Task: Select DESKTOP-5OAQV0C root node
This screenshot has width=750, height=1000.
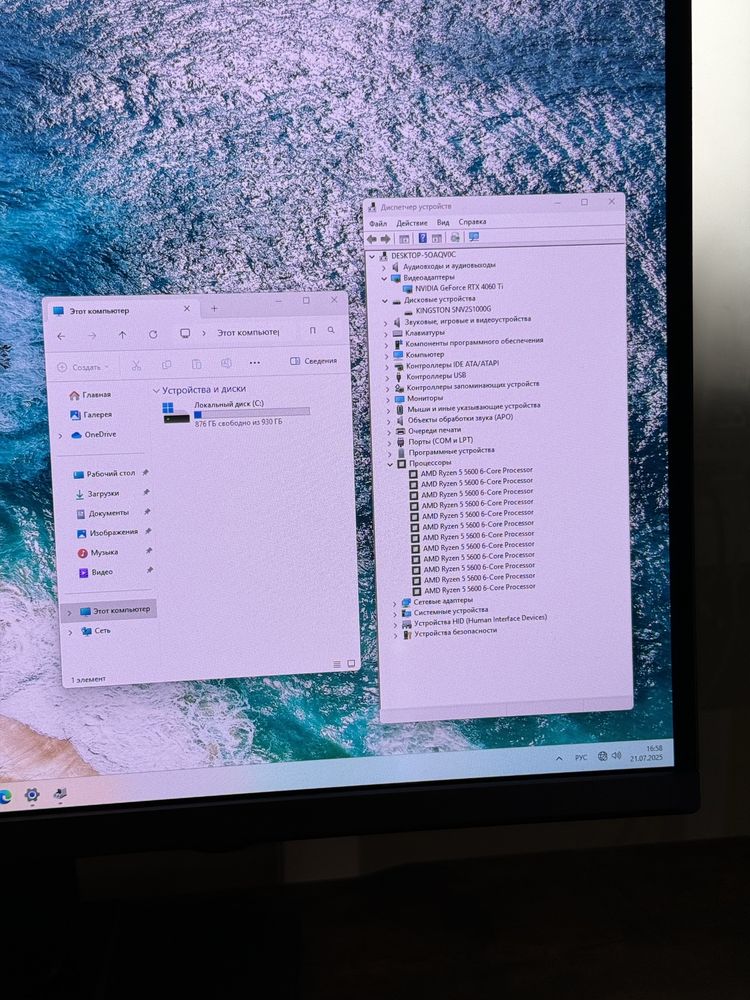Action: pos(423,255)
